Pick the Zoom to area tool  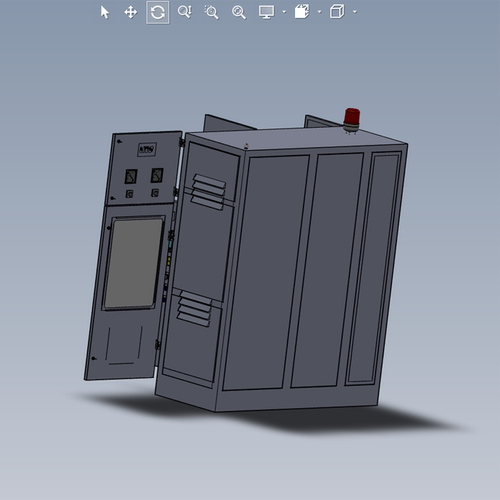point(212,12)
